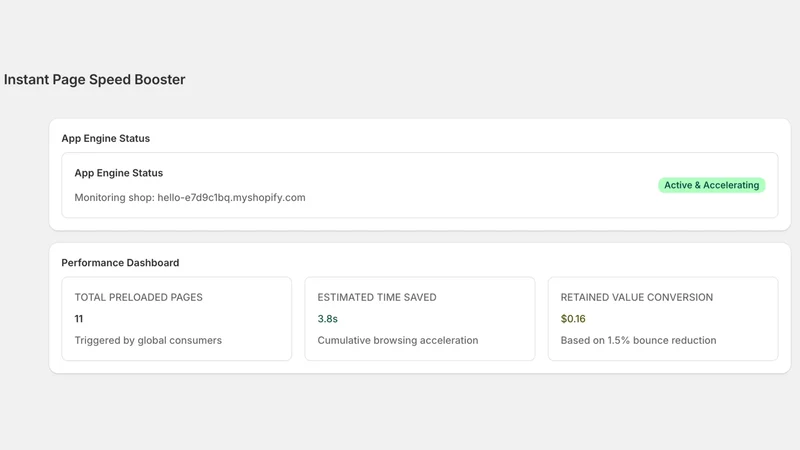
Task: Click the Based on 1.5% bounce reduction caption
Action: coord(638,340)
